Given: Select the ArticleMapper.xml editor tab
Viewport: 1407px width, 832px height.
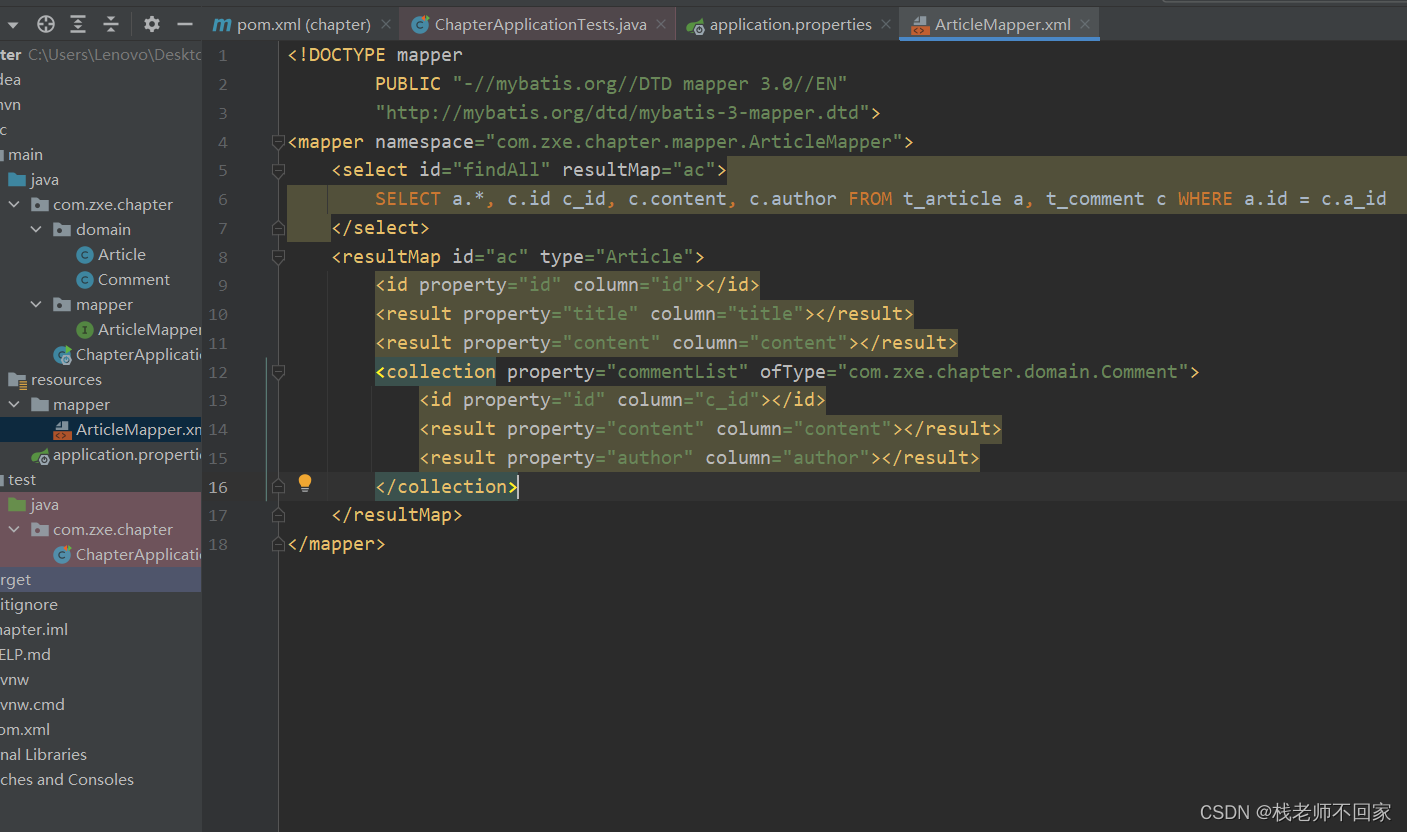Looking at the screenshot, I should click(1001, 24).
